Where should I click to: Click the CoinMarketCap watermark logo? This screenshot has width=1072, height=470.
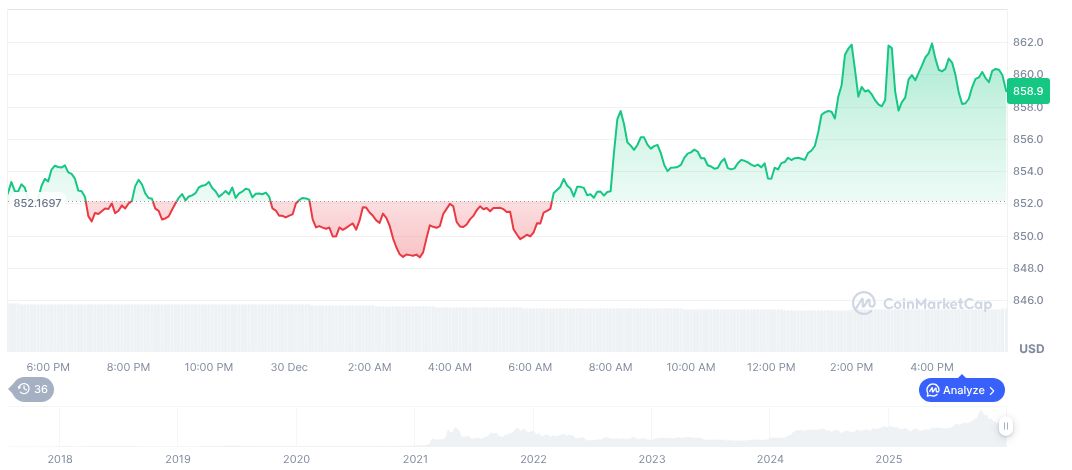864,303
